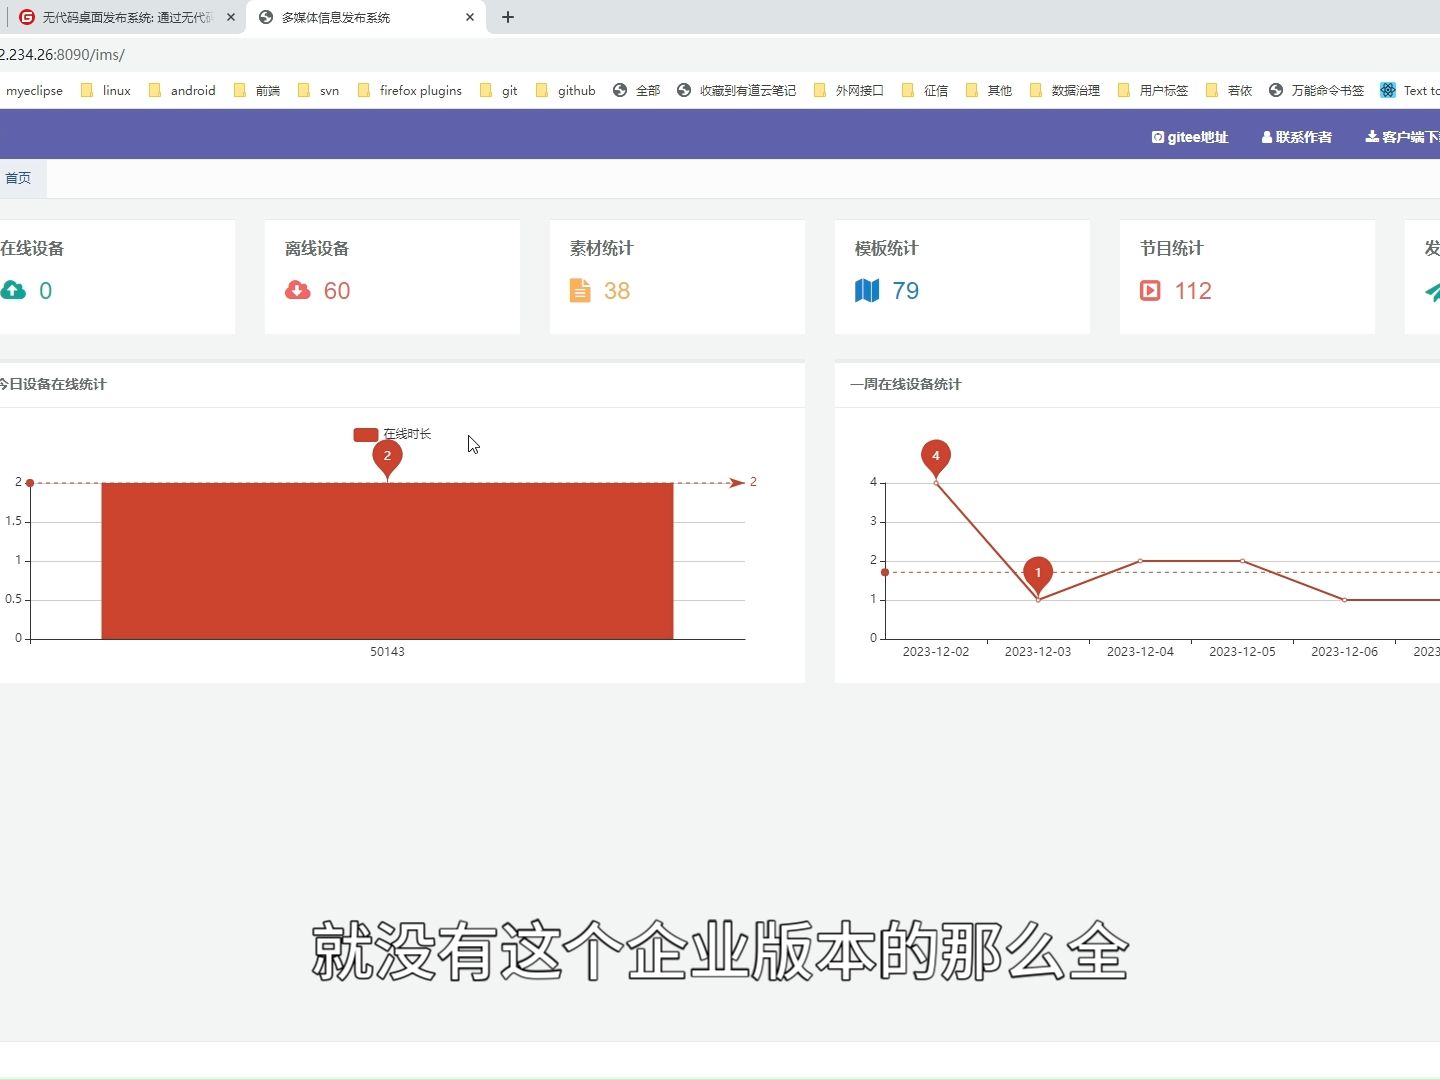Click the 2023-12-02 x-axis label

click(x=936, y=652)
